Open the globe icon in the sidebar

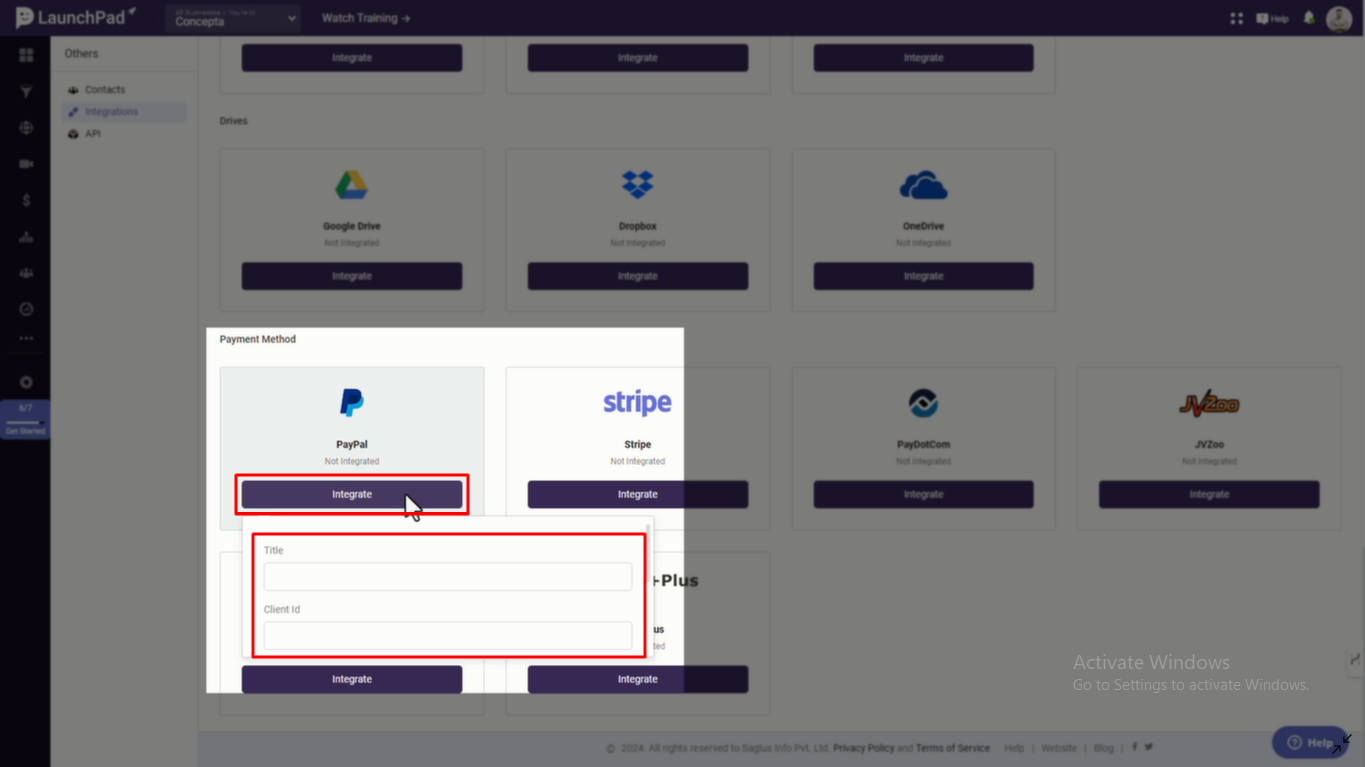click(26, 128)
